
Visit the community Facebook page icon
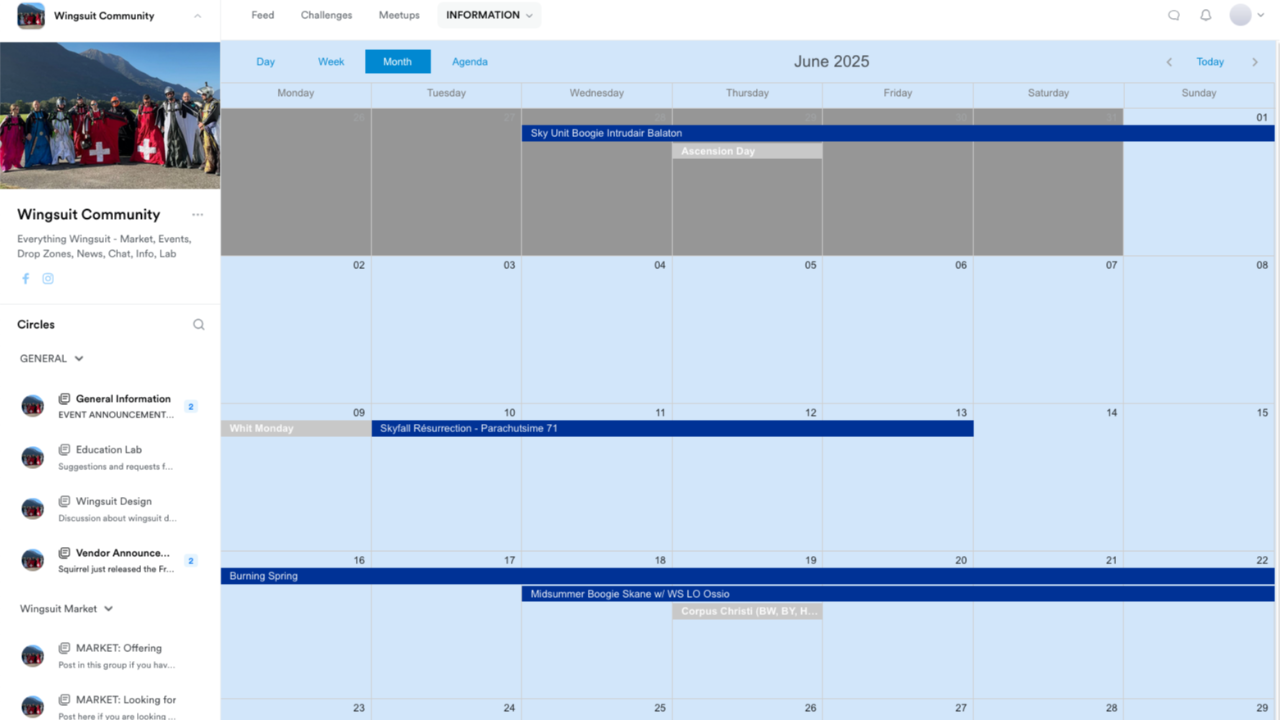click(26, 279)
